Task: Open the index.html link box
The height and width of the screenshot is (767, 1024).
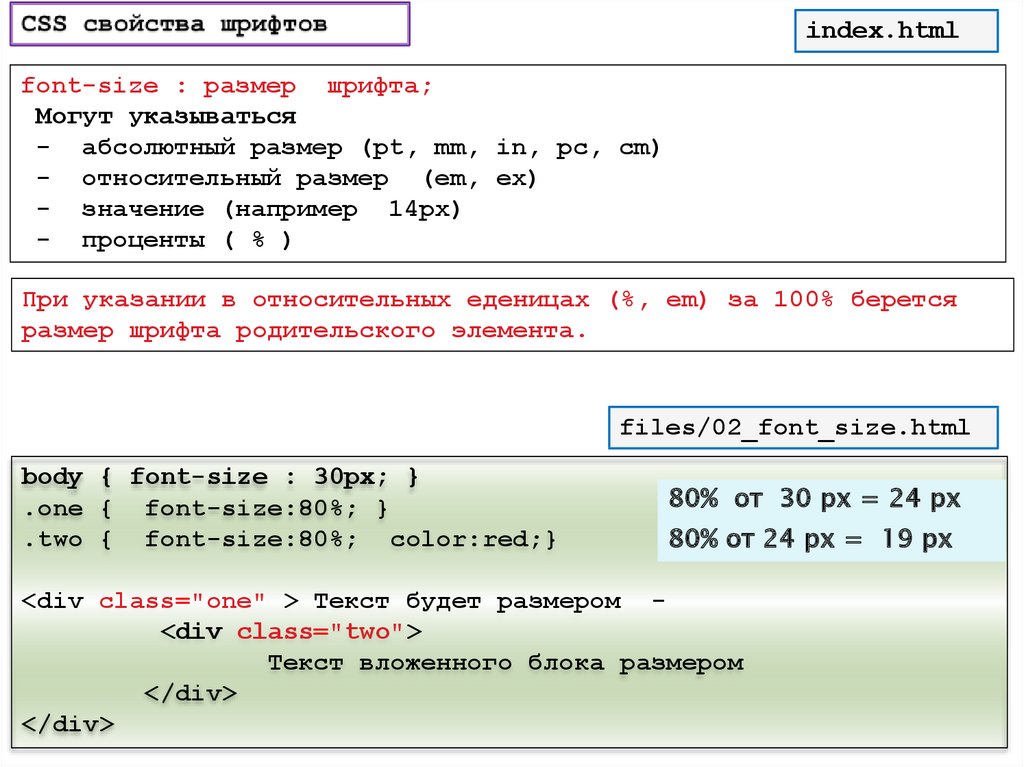Action: pos(895,31)
